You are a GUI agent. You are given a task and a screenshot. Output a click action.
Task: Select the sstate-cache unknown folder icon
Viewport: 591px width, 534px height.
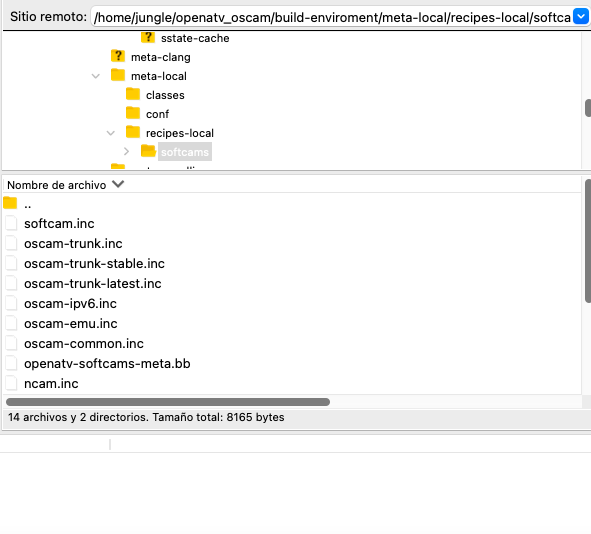[148, 37]
